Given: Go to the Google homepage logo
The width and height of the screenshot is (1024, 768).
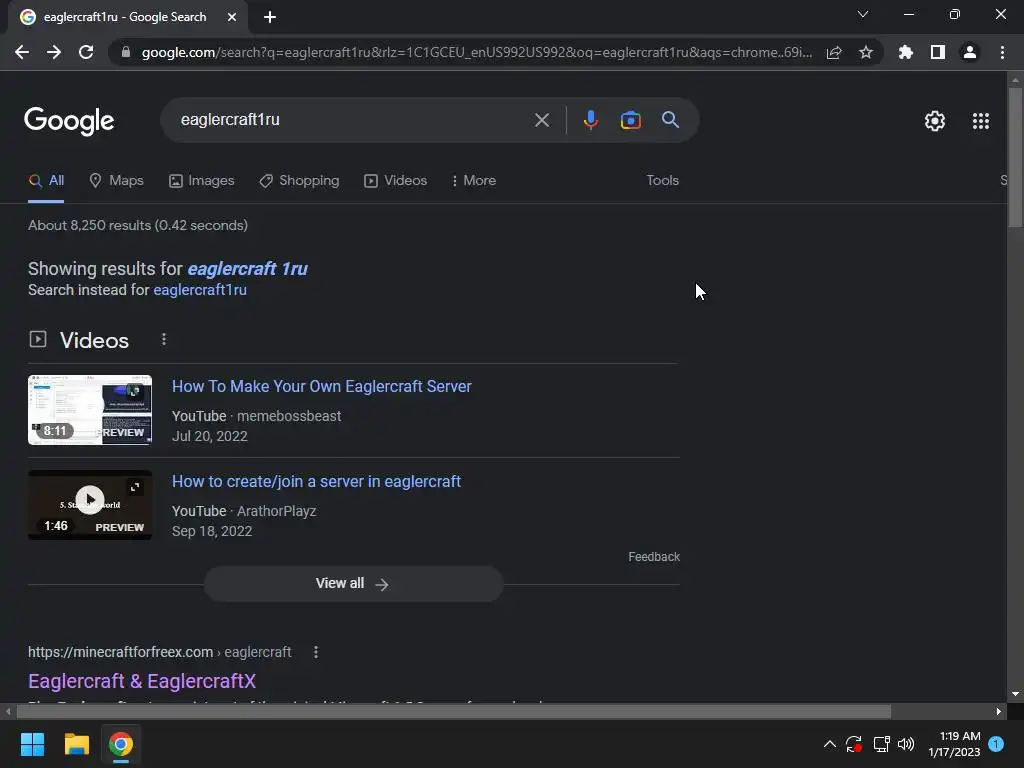Looking at the screenshot, I should tap(69, 121).
